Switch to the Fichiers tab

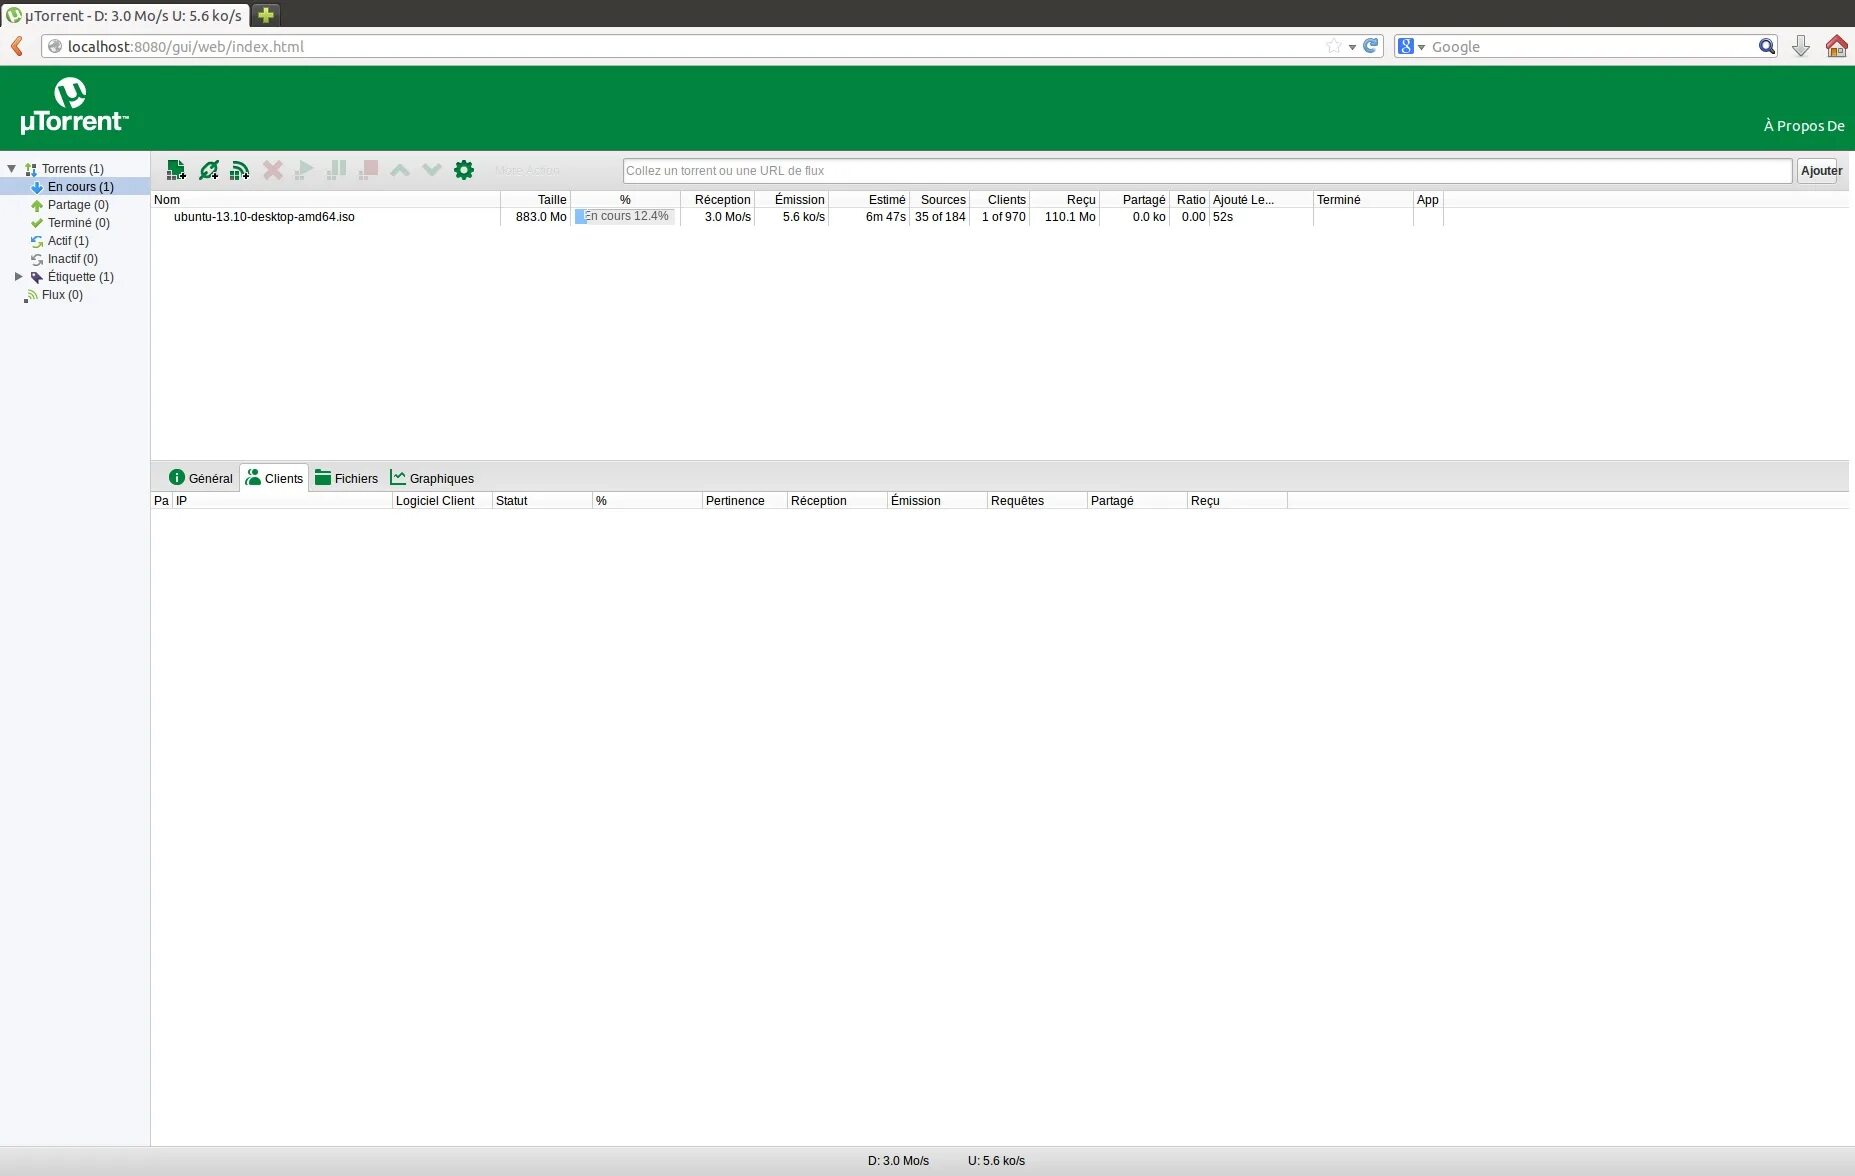click(346, 478)
